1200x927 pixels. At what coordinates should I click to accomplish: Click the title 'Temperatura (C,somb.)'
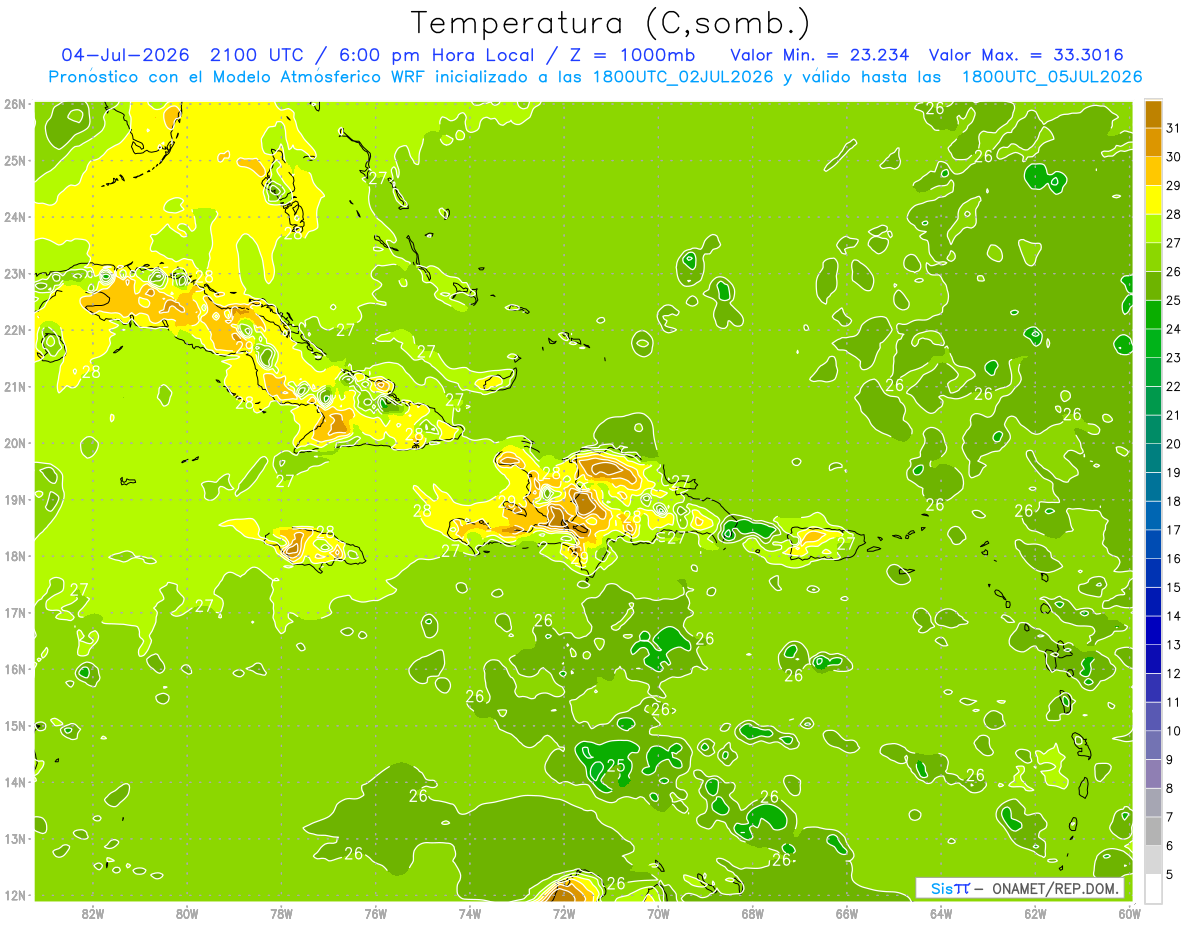[x=610, y=24]
